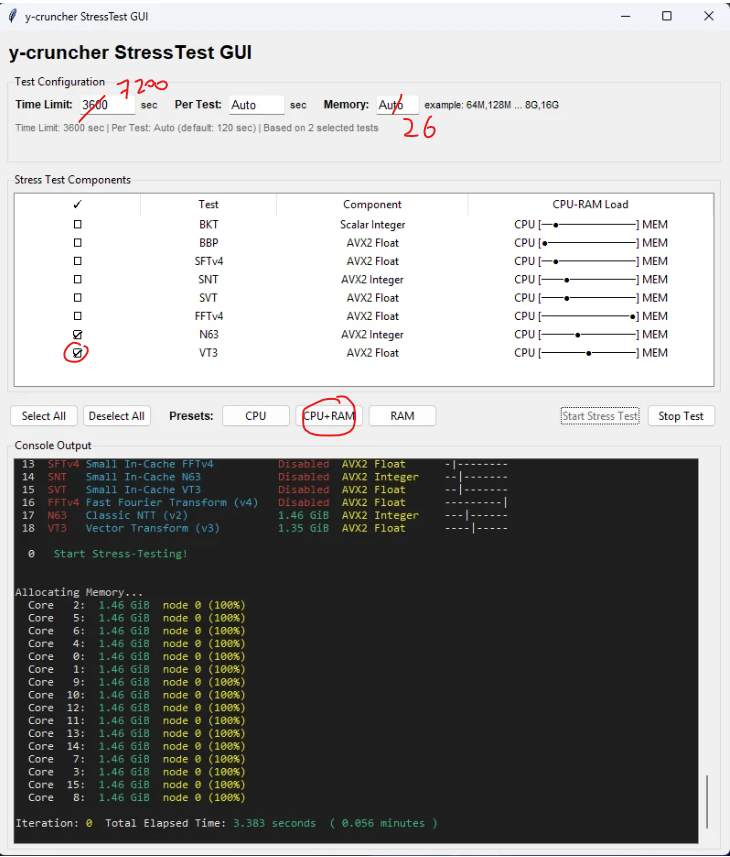
Task: Click the AVX2 Float cell for FFTv4
Action: point(372,316)
